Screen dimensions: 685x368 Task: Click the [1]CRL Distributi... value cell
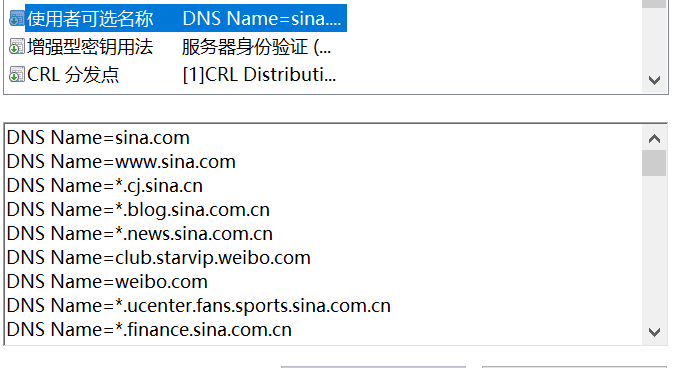pyautogui.click(x=259, y=75)
